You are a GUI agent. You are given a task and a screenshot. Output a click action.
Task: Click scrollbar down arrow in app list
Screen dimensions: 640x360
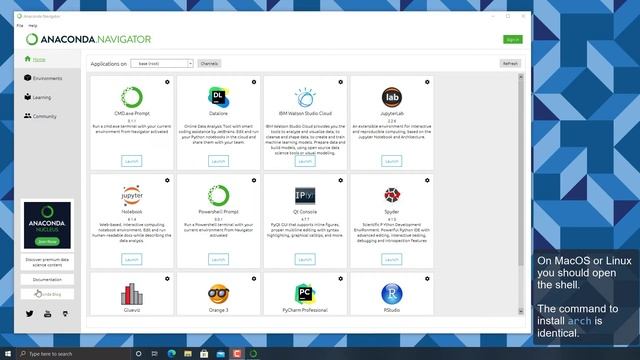tap(521, 311)
